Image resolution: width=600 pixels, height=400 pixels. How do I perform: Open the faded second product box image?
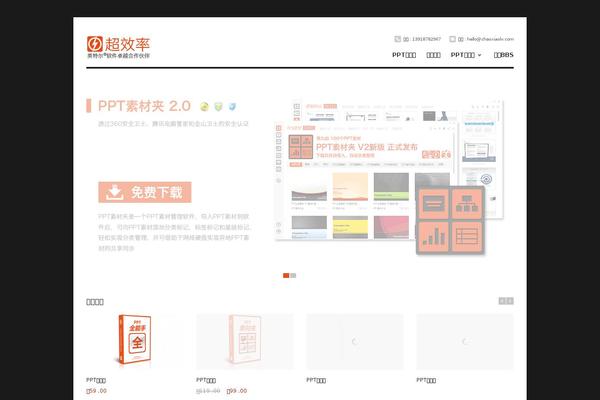245,341
